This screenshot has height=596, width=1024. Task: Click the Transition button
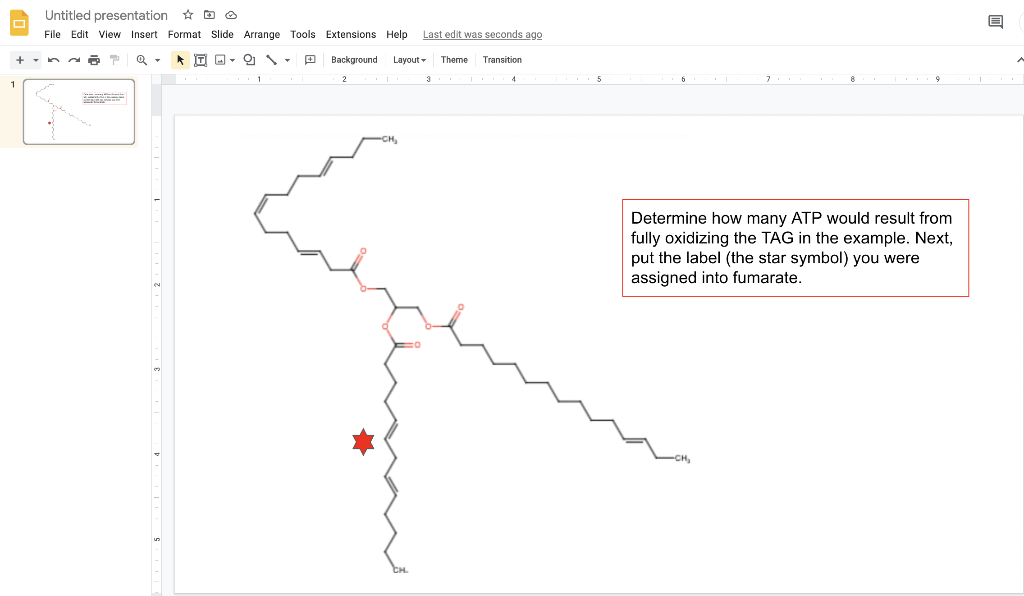(x=502, y=60)
